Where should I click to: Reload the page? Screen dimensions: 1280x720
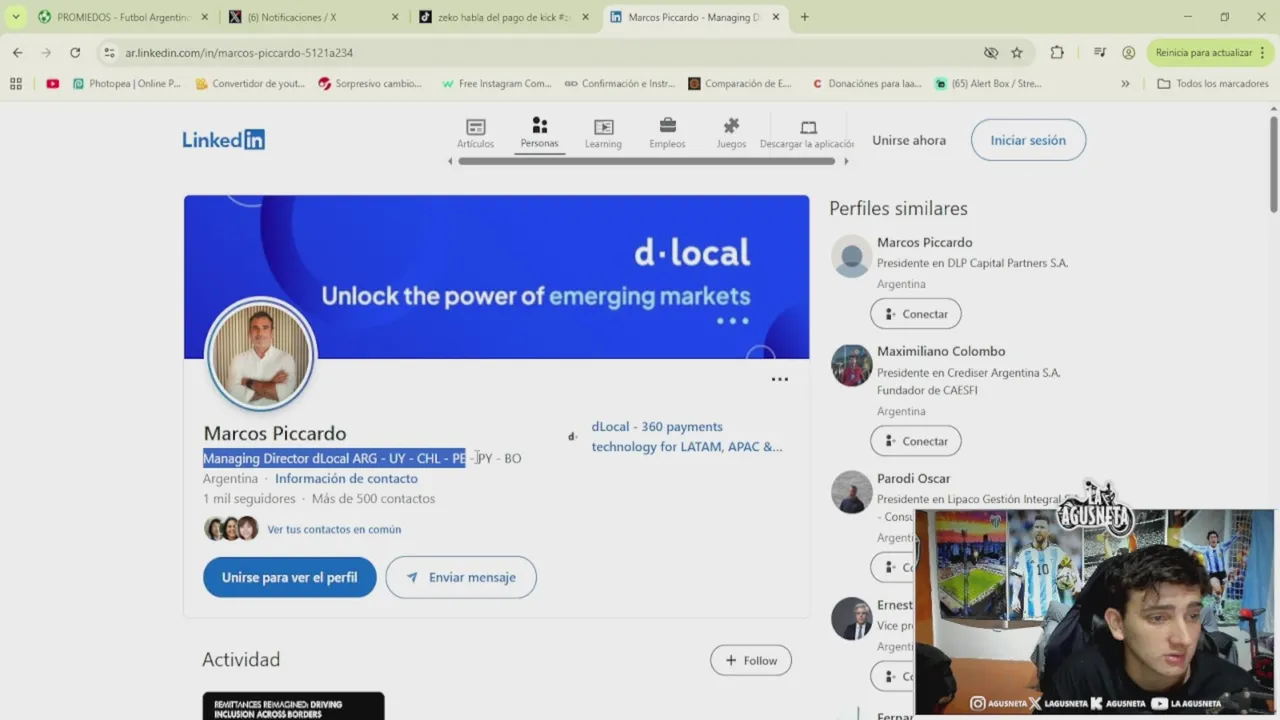tap(75, 53)
